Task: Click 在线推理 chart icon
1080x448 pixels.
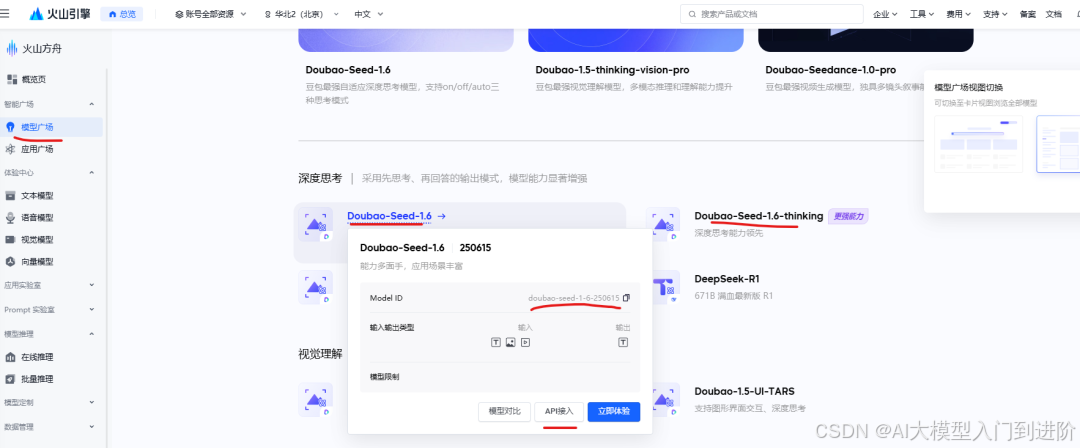Action: pyautogui.click(x=10, y=357)
